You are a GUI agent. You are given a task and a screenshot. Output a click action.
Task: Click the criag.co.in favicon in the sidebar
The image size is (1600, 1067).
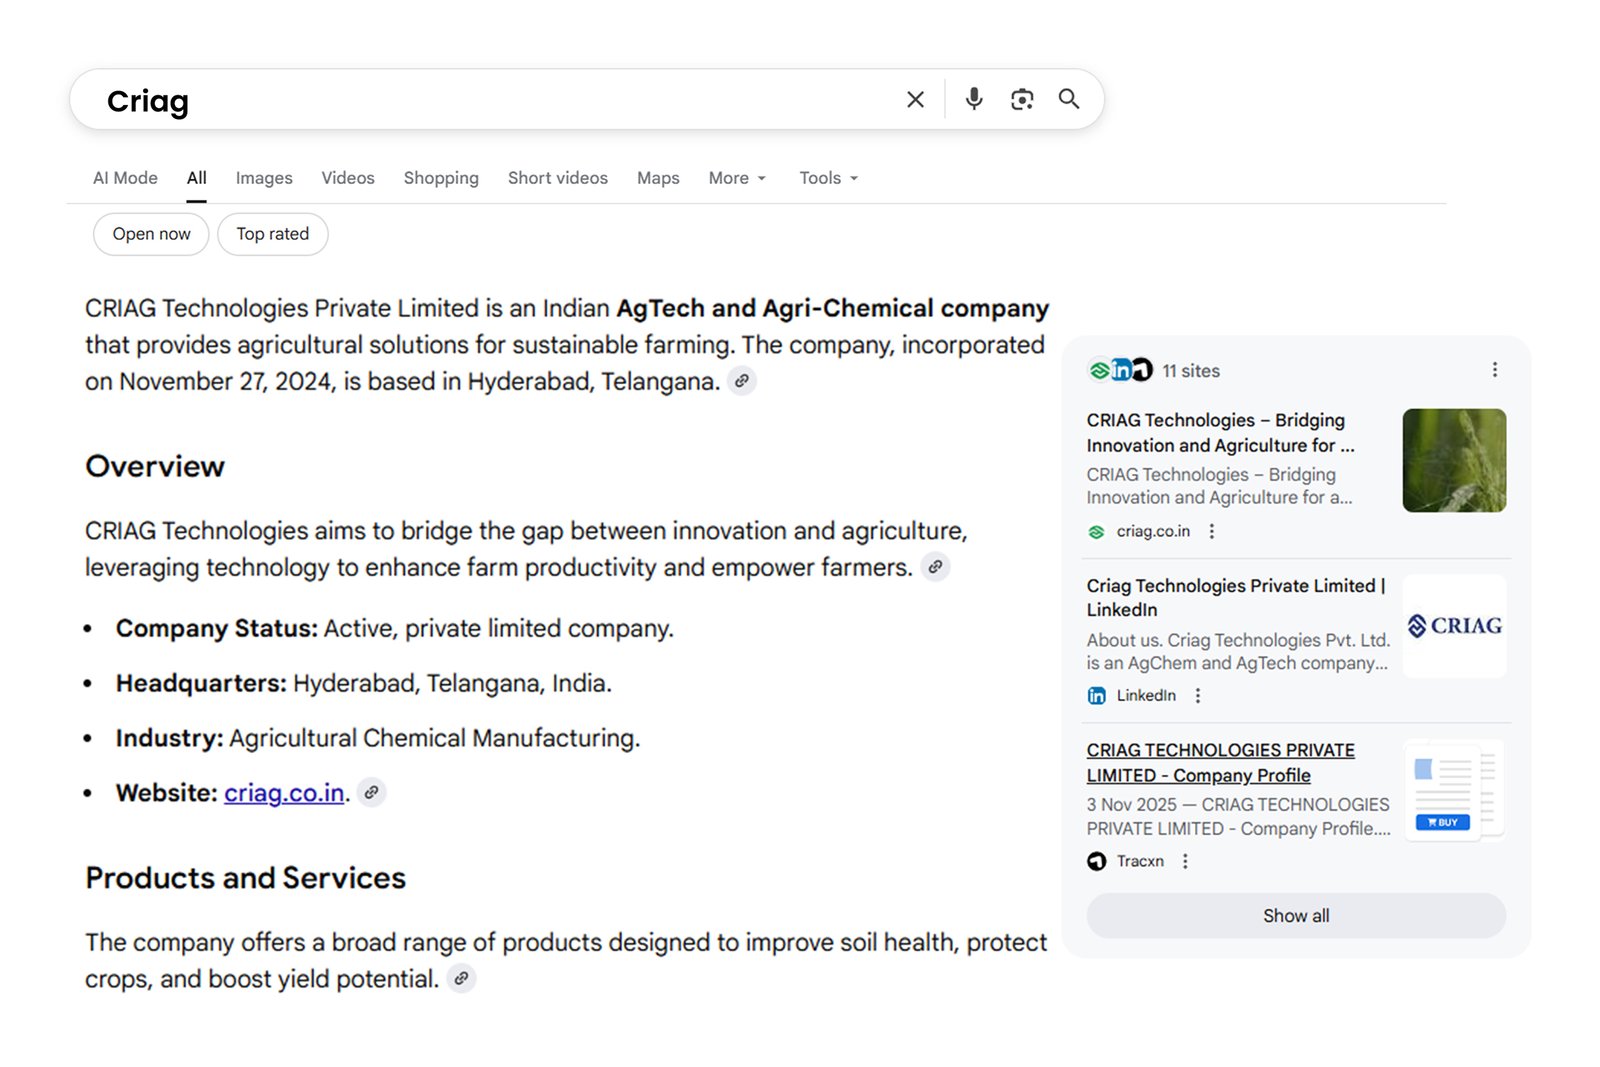coord(1095,531)
